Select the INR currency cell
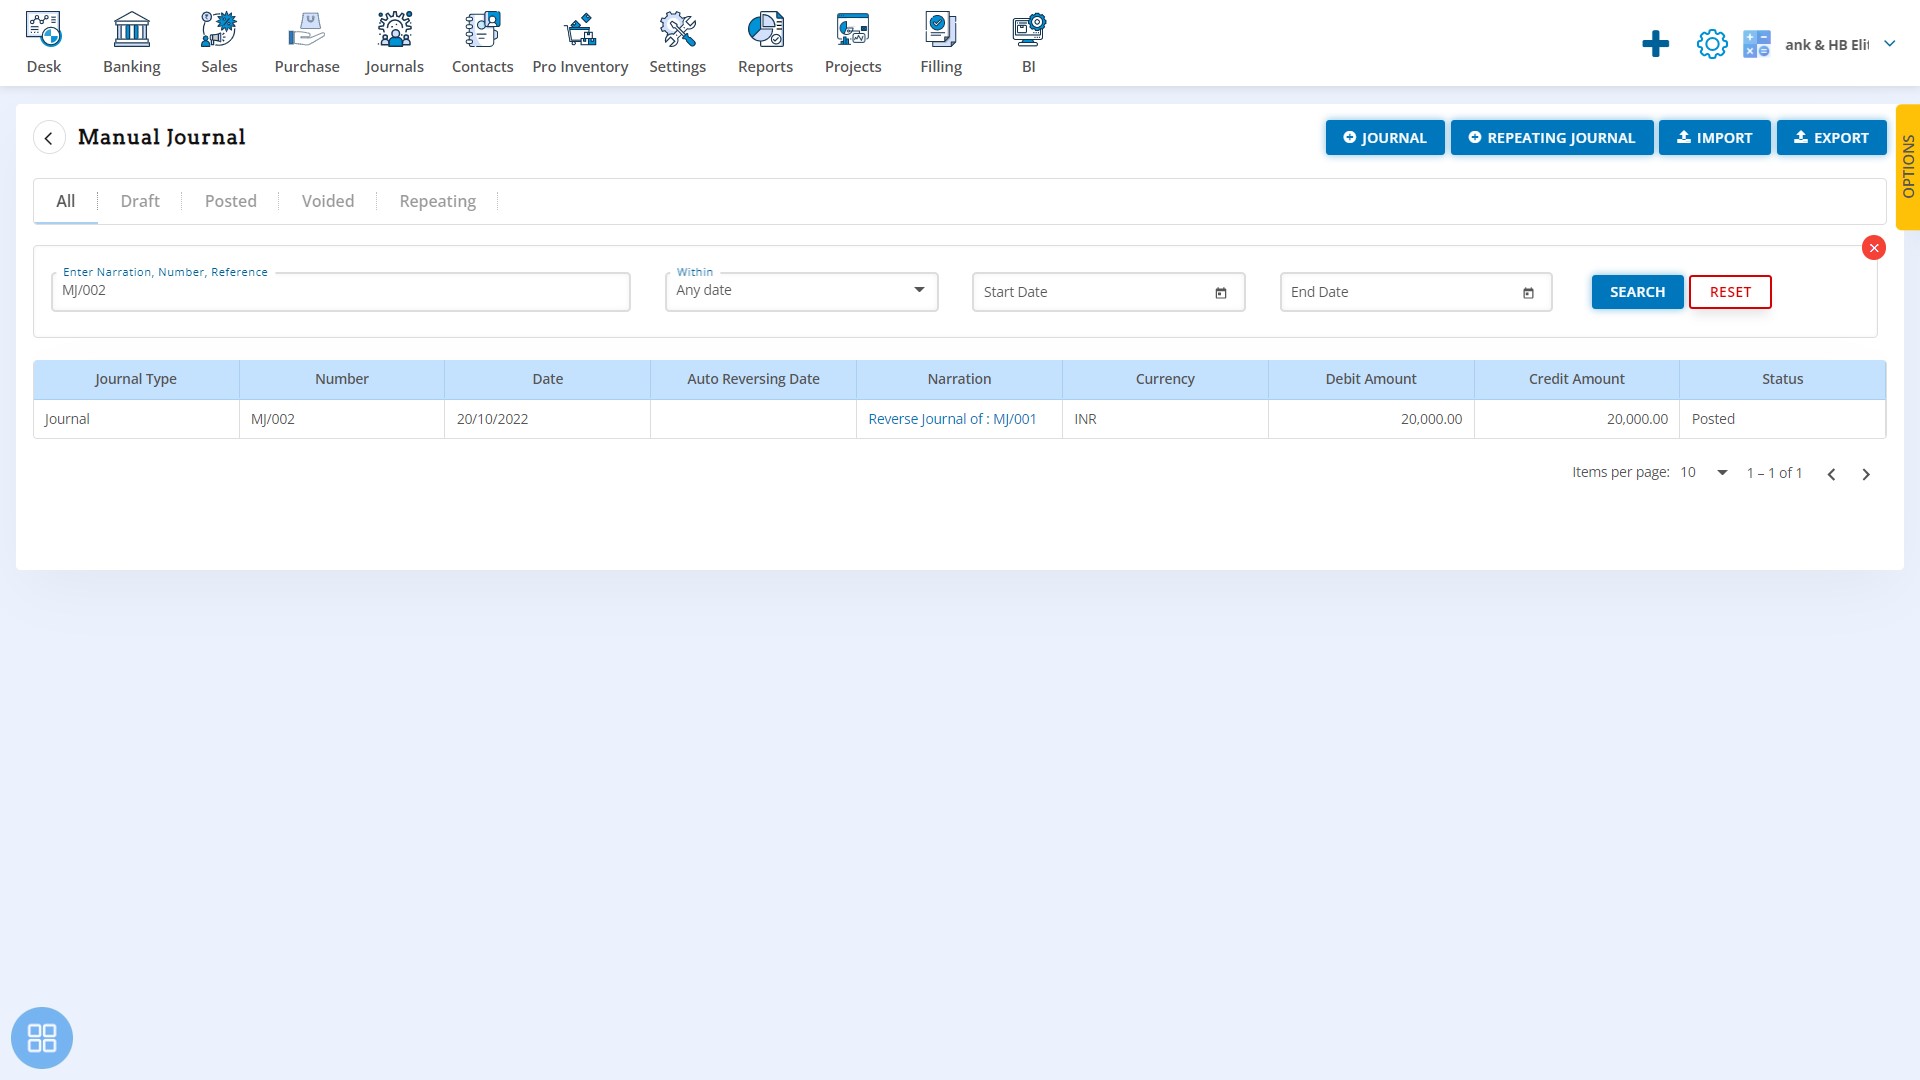Image resolution: width=1920 pixels, height=1080 pixels. click(1165, 419)
